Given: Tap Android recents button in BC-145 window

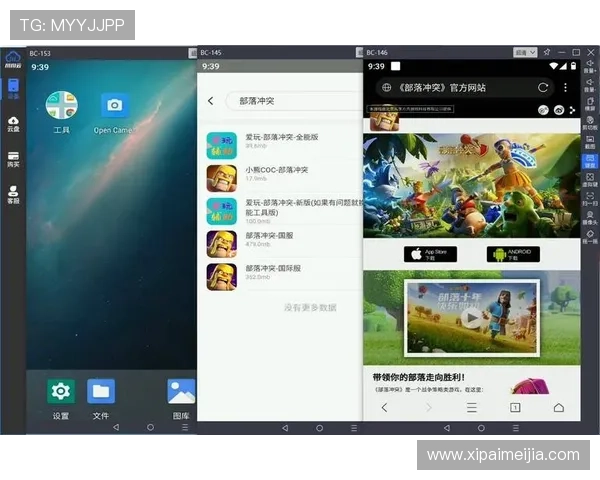Looking at the screenshot, I should [x=354, y=428].
